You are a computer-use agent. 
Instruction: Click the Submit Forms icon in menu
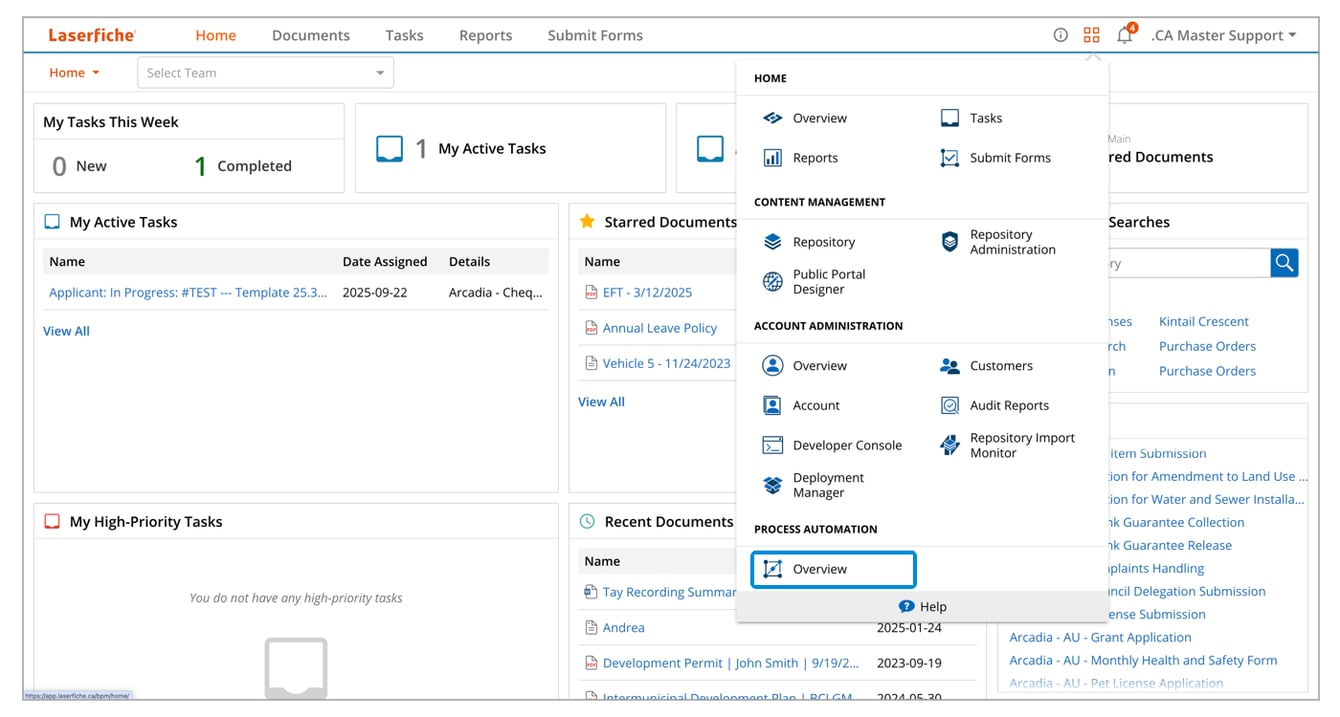pyautogui.click(x=950, y=158)
